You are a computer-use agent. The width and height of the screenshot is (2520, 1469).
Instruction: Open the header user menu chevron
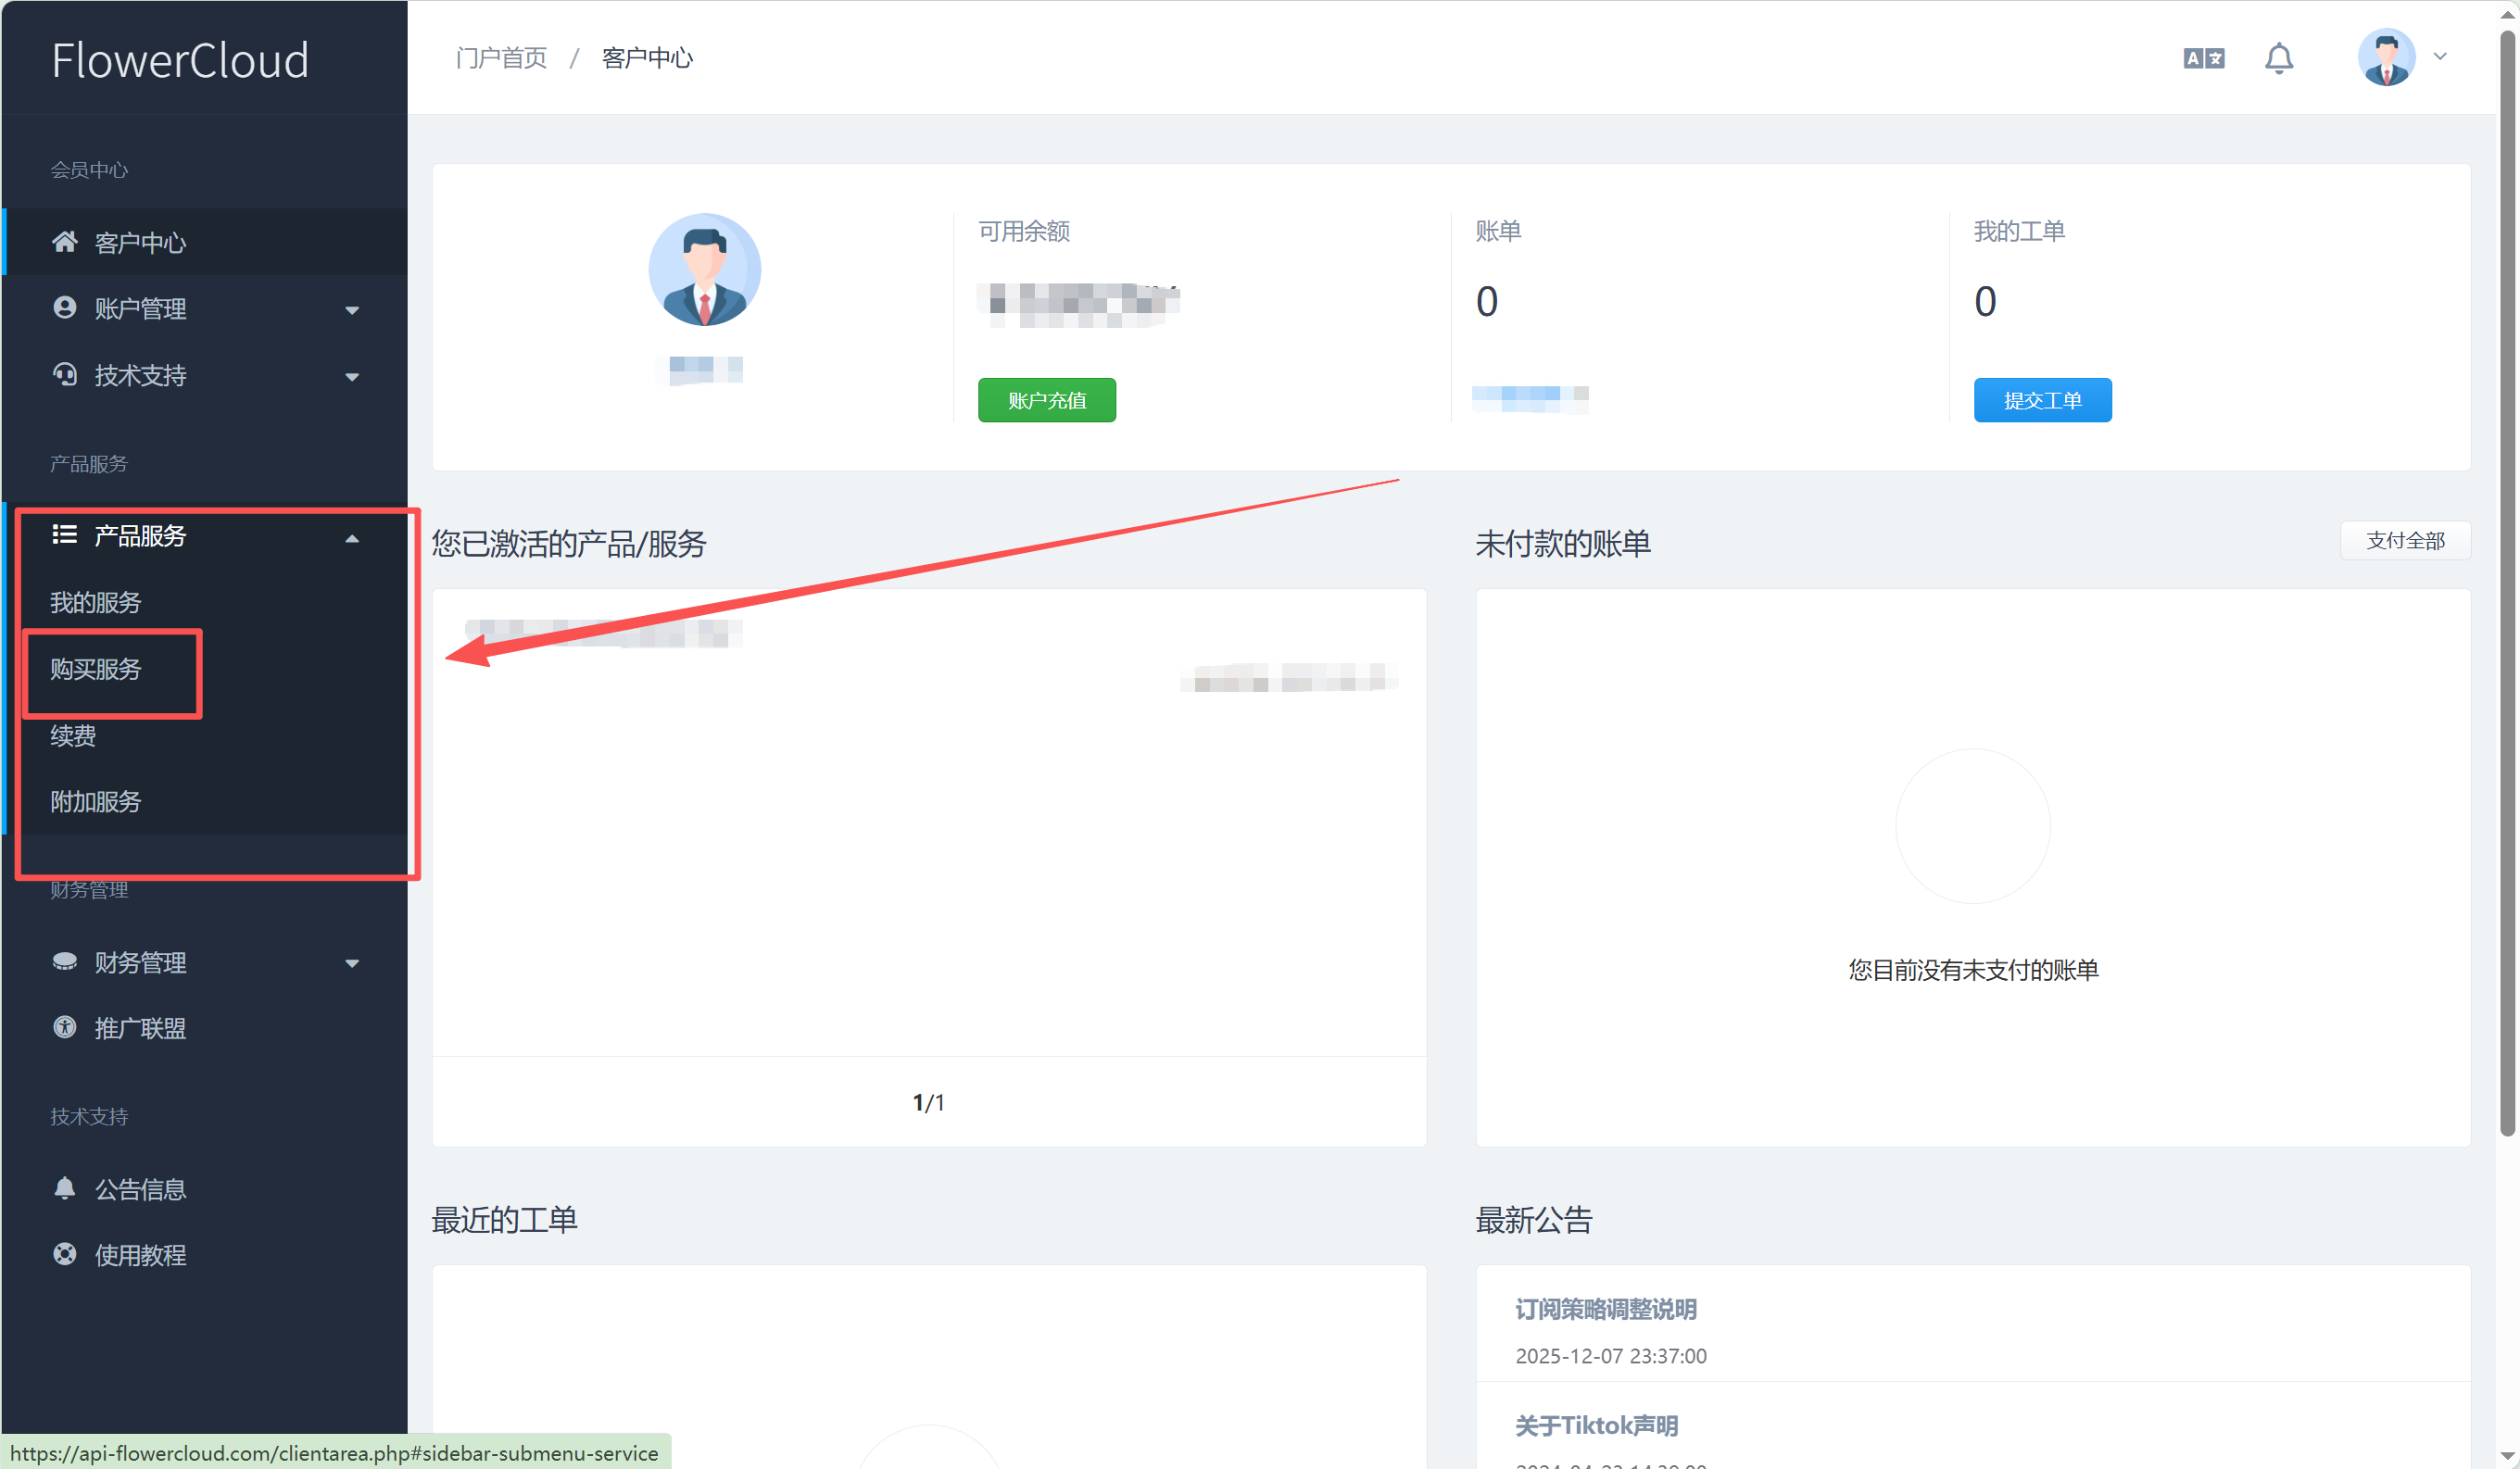pos(2440,57)
